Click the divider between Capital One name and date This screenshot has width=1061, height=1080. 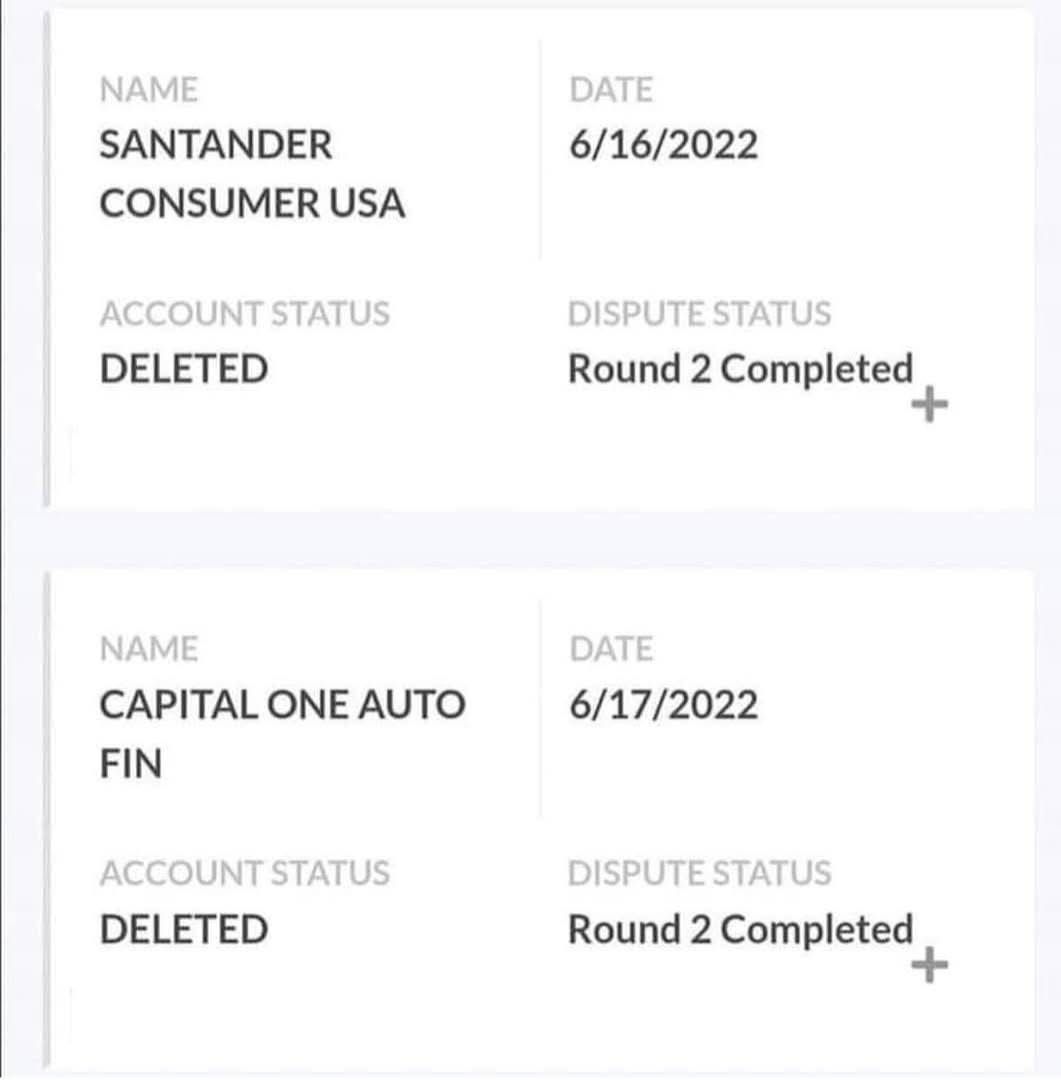(540, 710)
